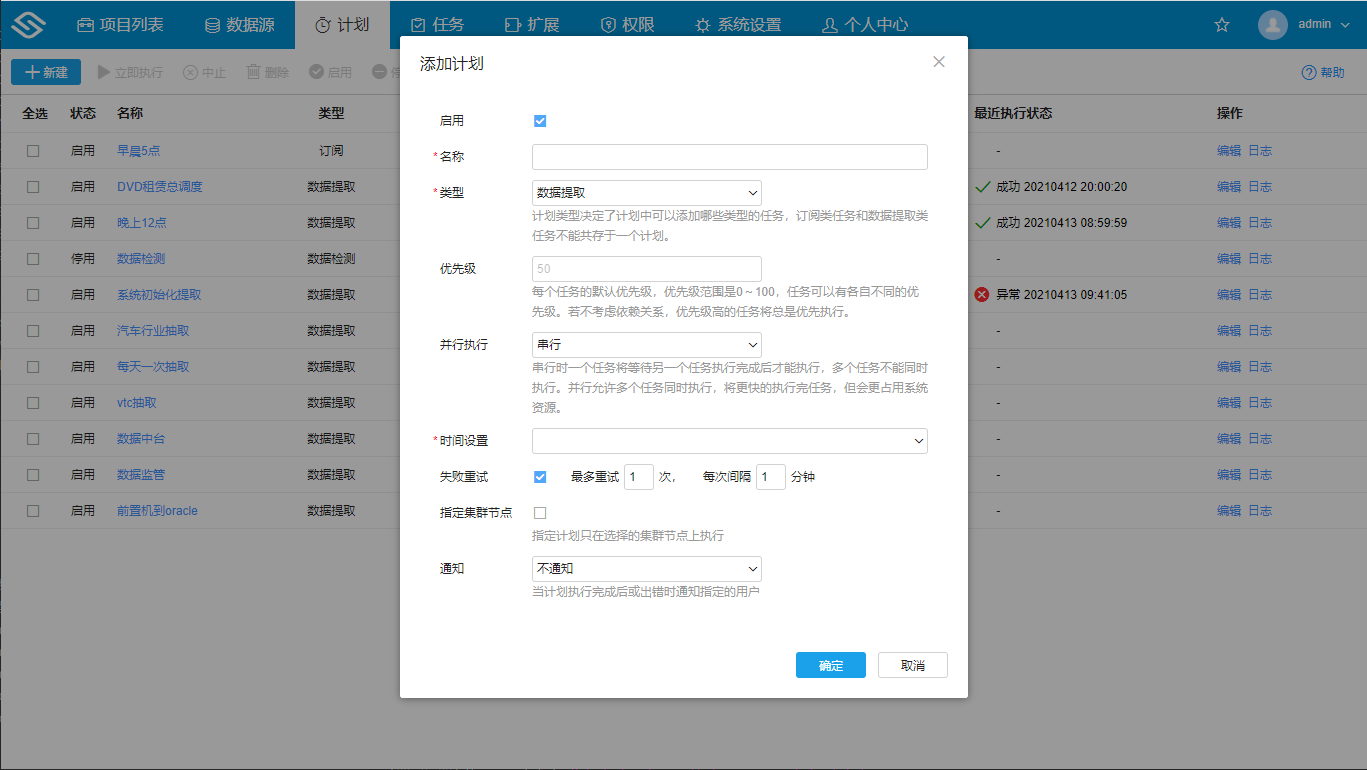The height and width of the screenshot is (770, 1367).
Task: Click the favorites star icon in top bar
Action: (x=1221, y=23)
